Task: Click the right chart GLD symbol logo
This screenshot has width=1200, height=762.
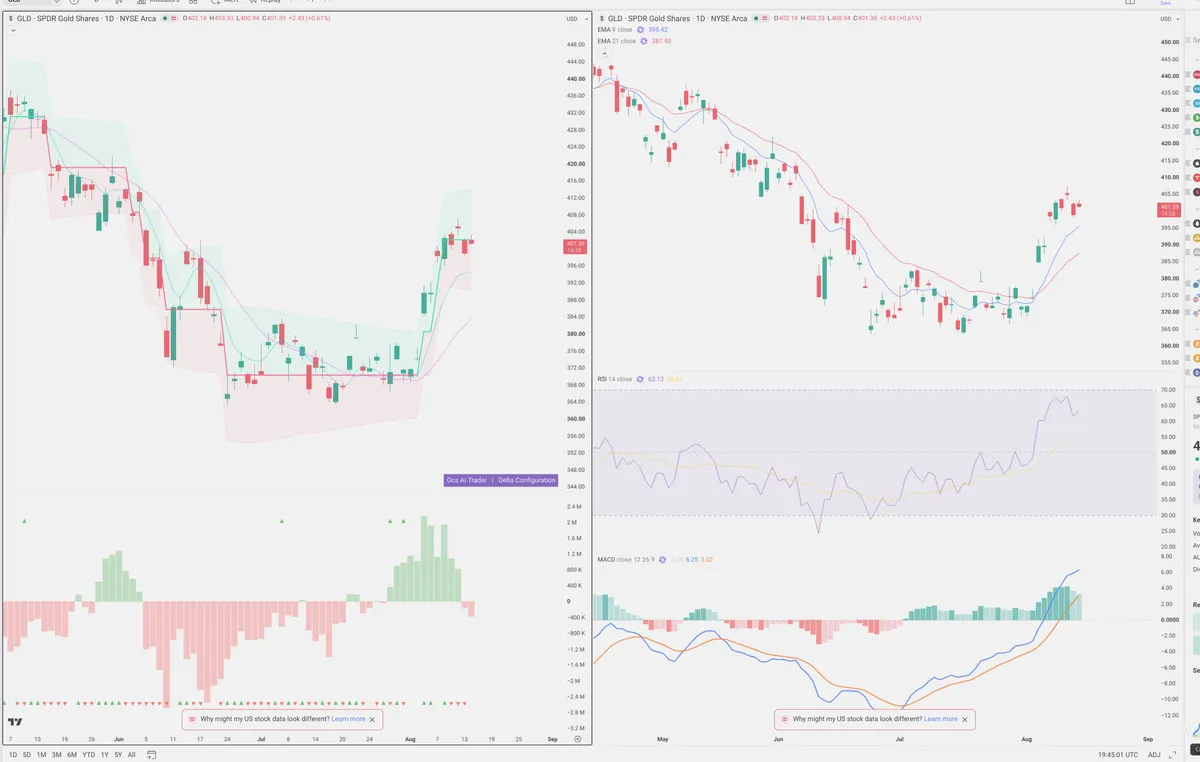Action: [601, 18]
